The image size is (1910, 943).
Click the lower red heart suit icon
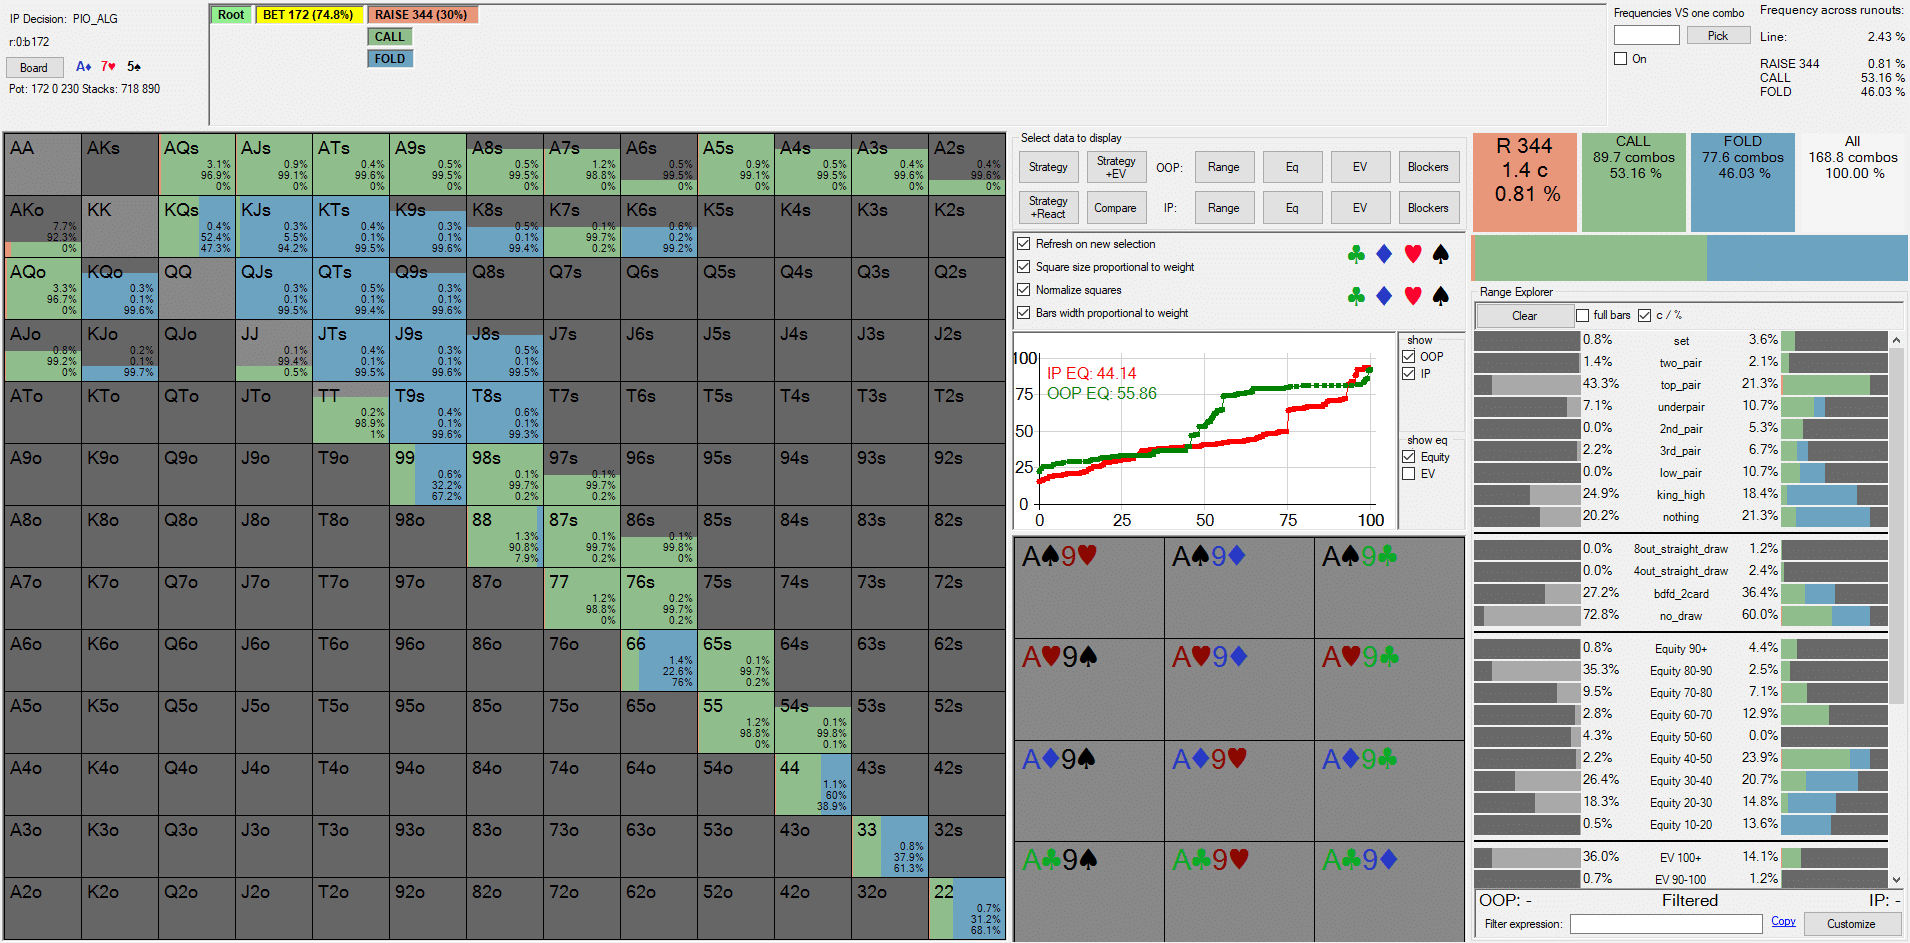[x=1412, y=296]
